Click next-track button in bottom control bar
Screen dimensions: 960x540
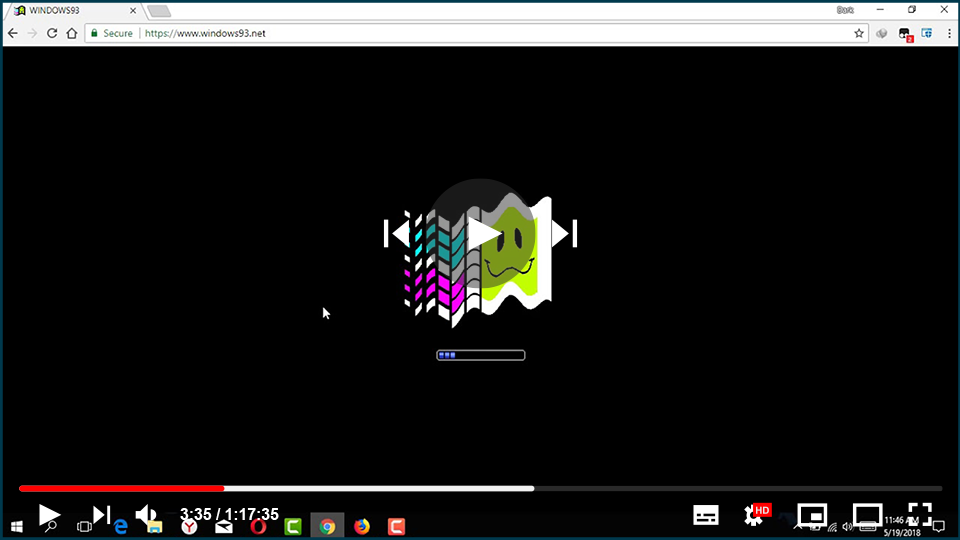(x=101, y=515)
